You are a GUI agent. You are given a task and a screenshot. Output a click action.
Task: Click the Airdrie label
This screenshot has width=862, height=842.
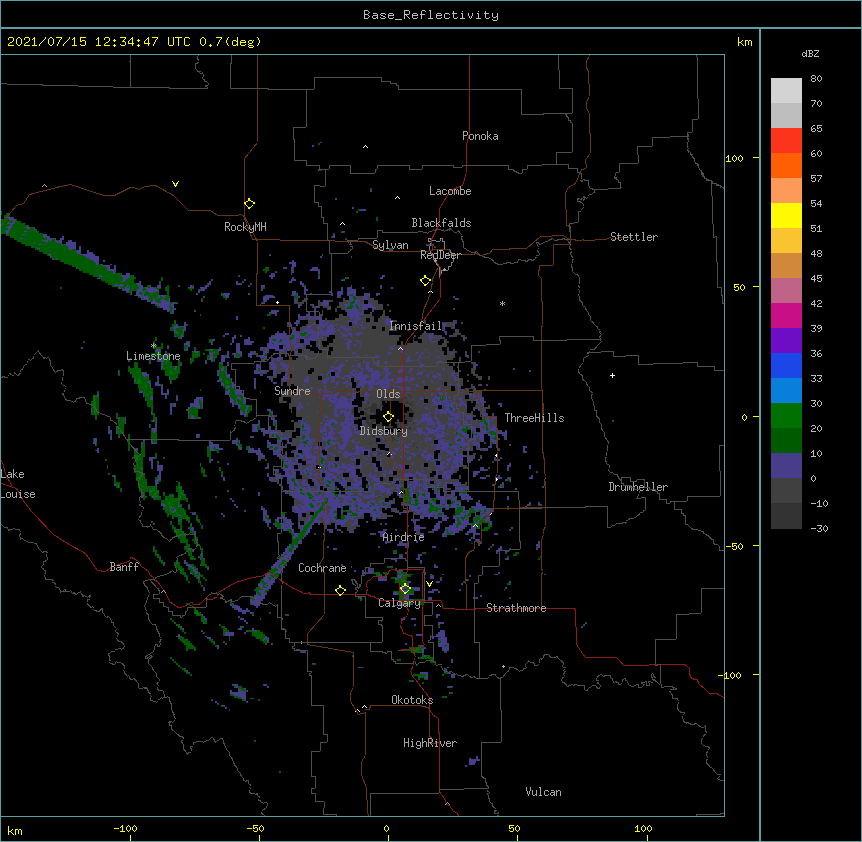(403, 537)
